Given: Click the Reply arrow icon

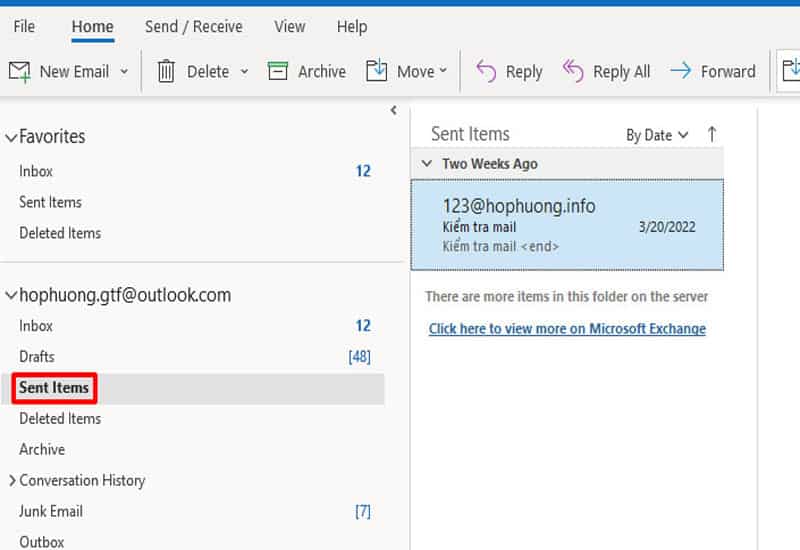Looking at the screenshot, I should [486, 71].
